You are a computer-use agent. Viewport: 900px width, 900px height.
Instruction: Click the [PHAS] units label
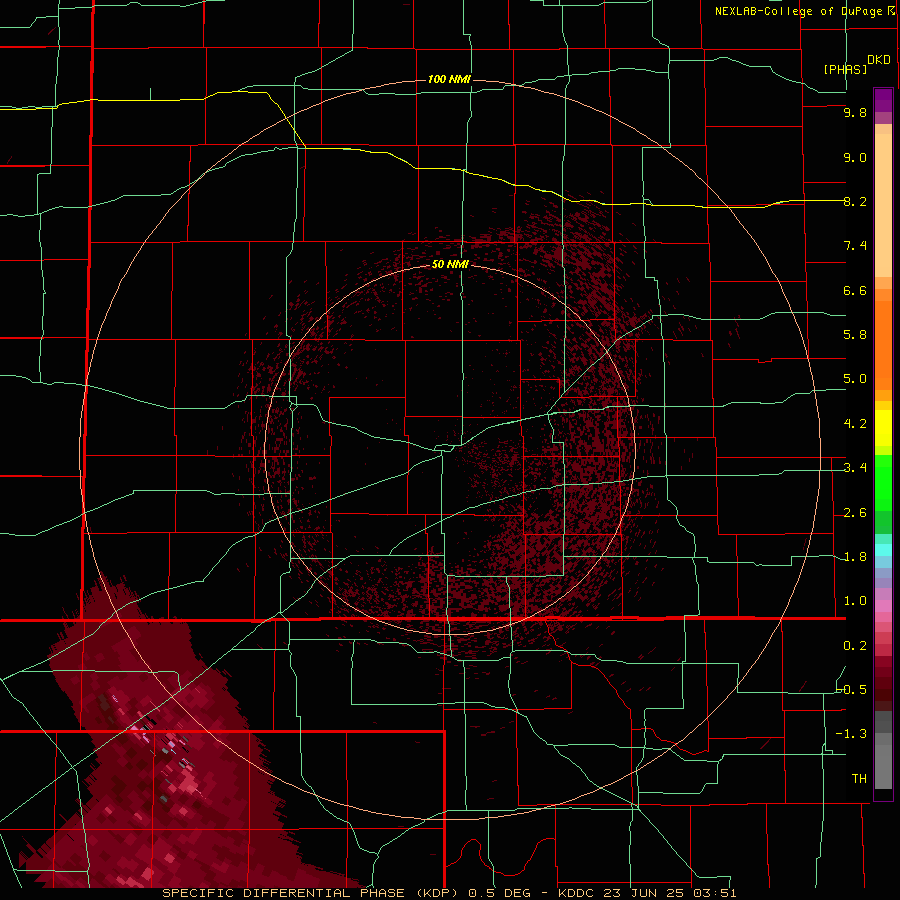[x=845, y=69]
